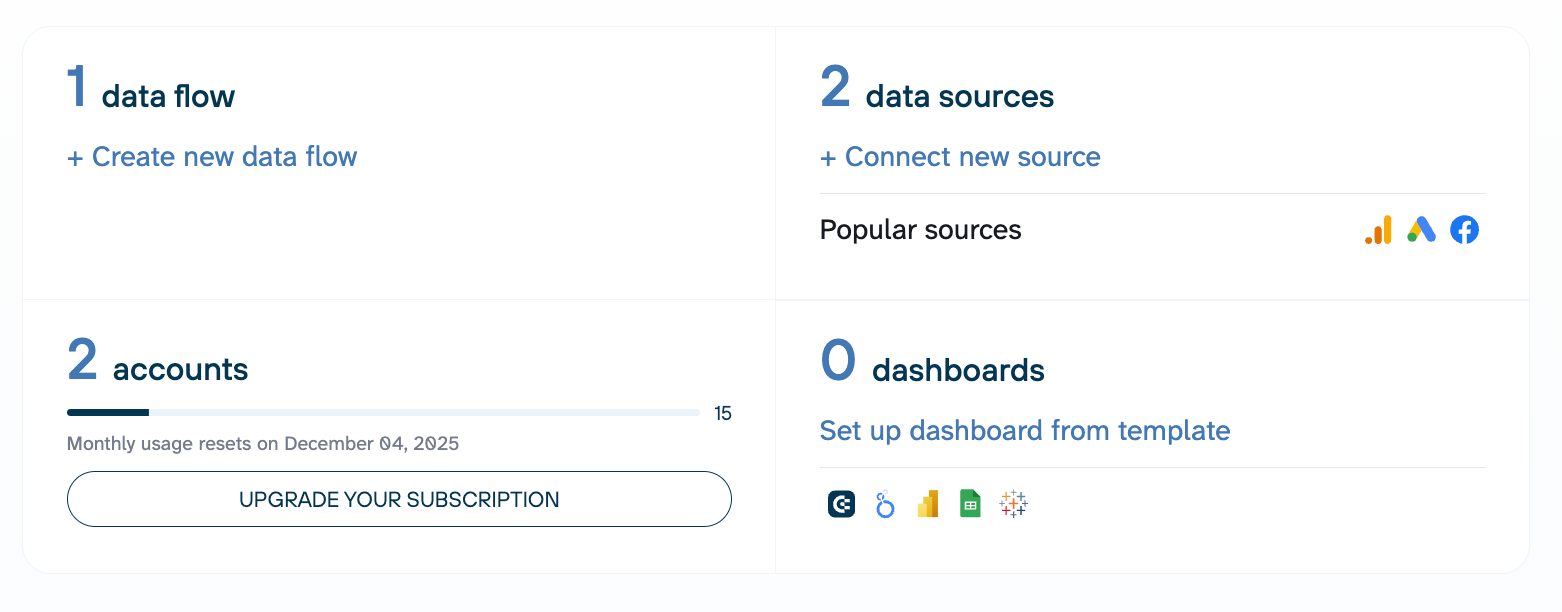1562x612 pixels.
Task: Click the Google Analytics source icon
Action: pos(1378,230)
